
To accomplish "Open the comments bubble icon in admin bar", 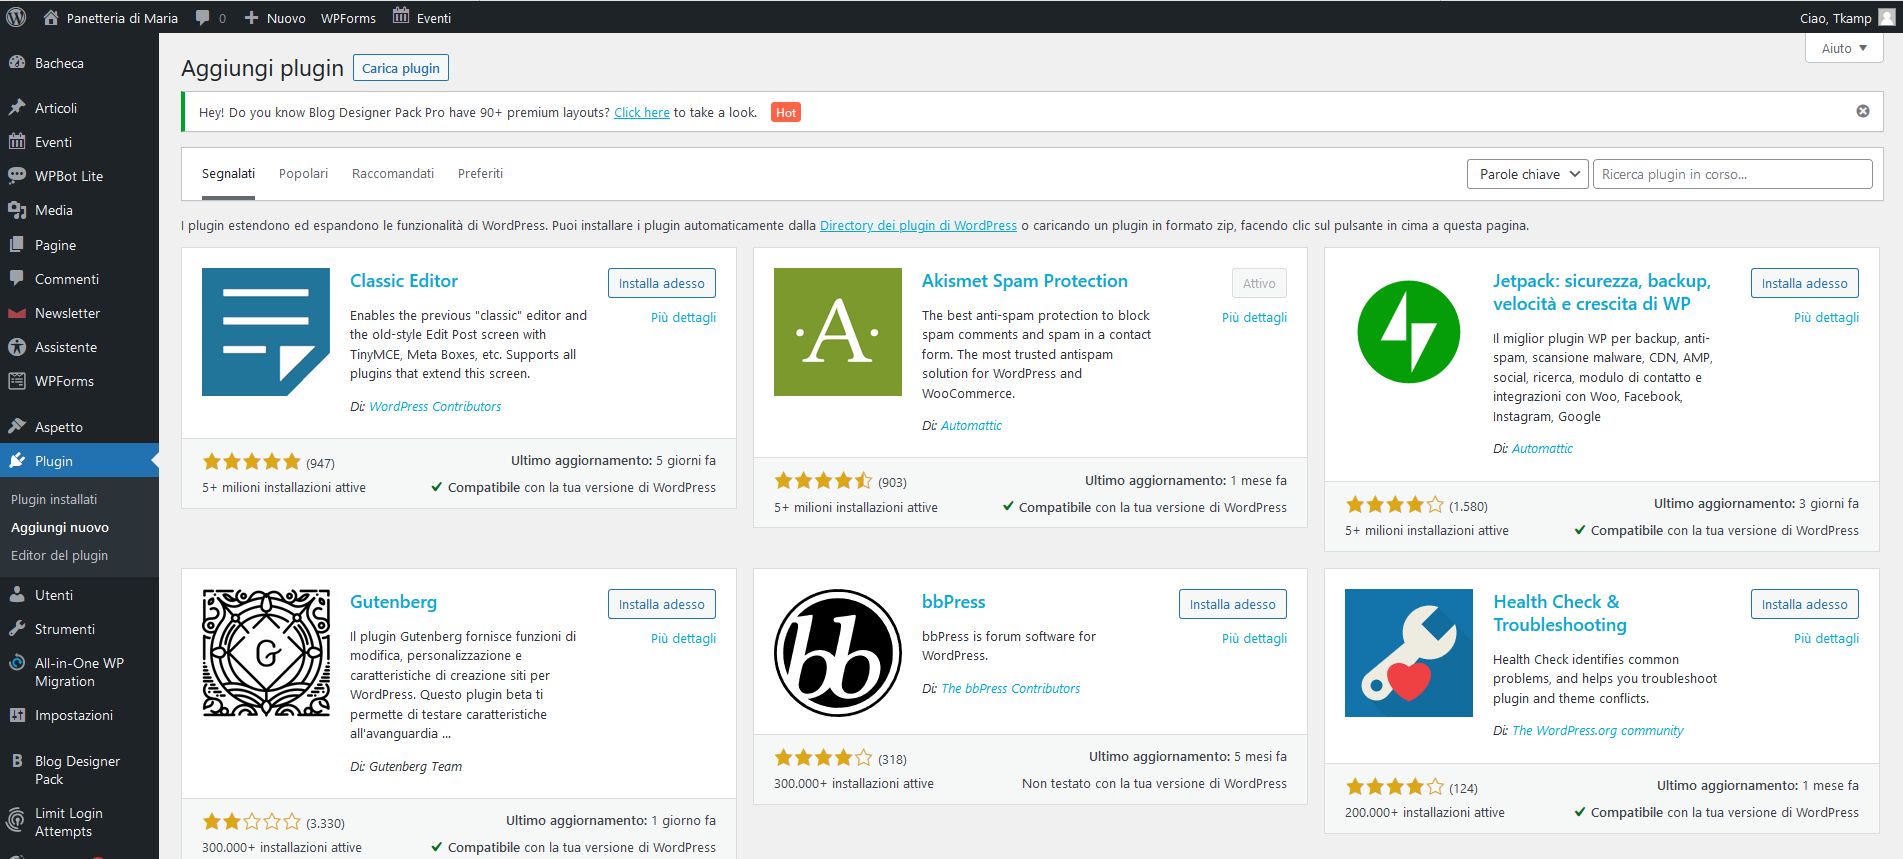I will [x=203, y=17].
